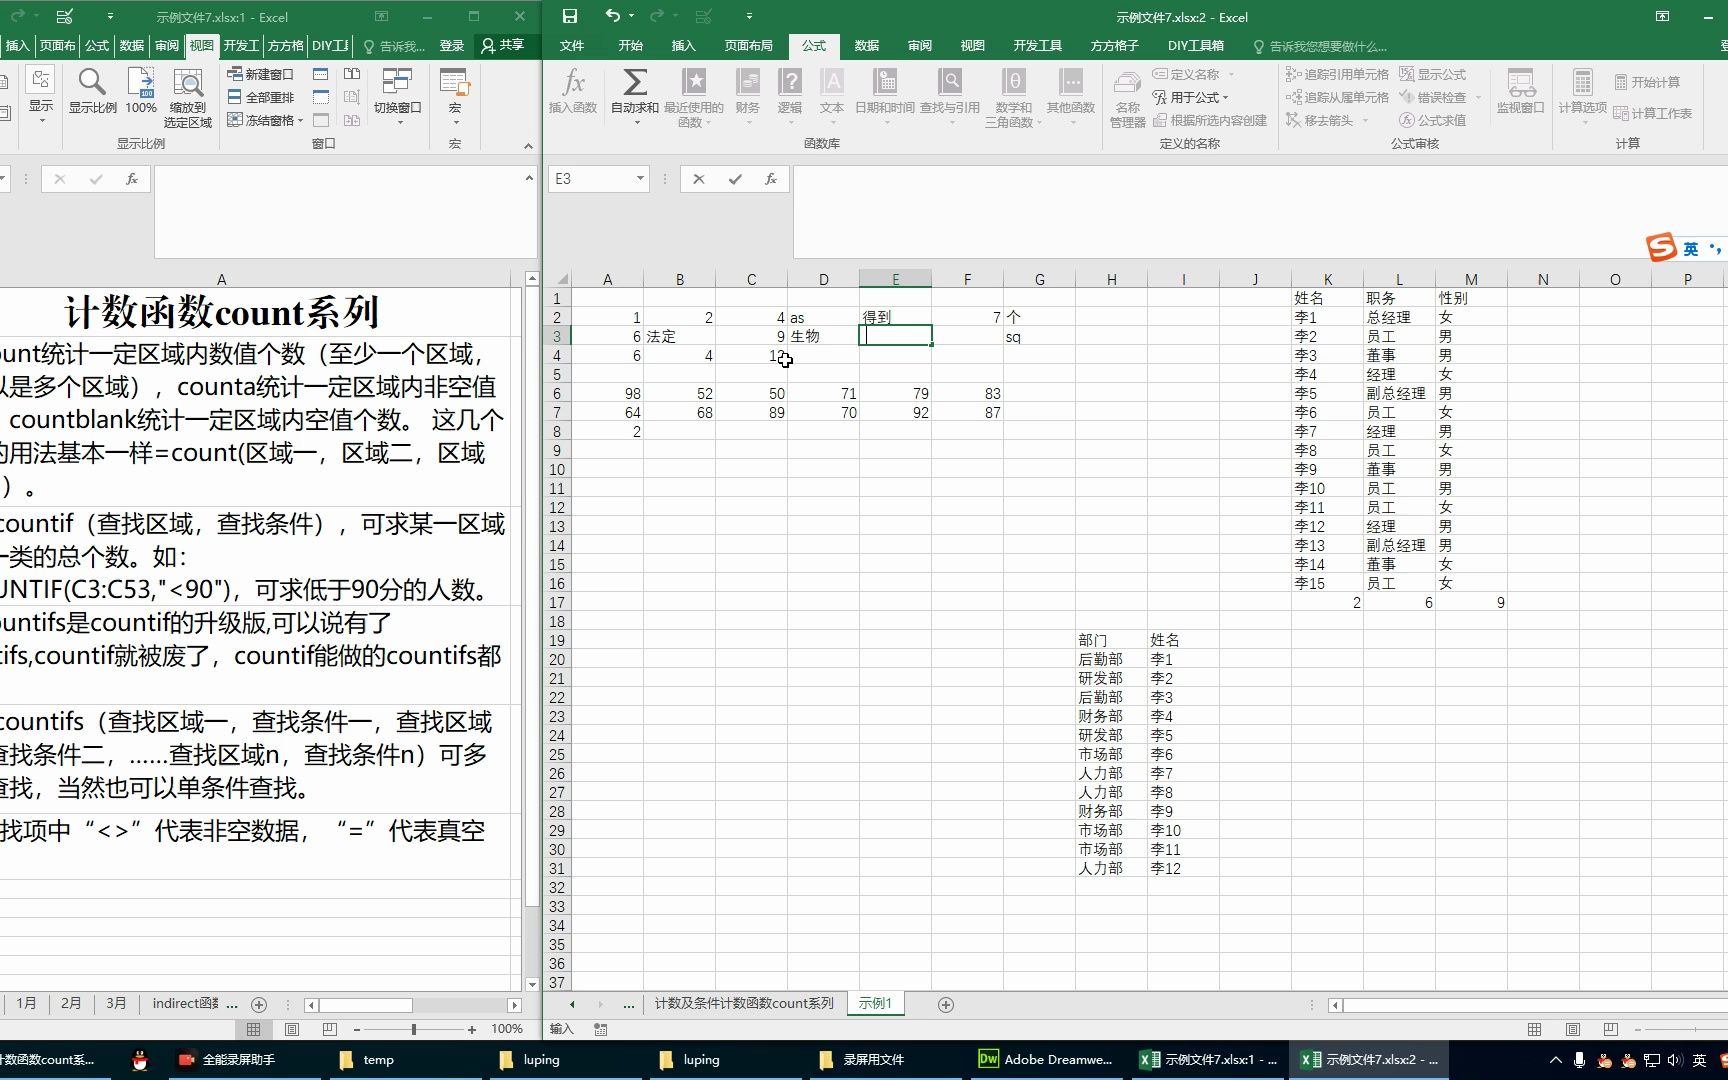Click the Tell Me search box in the right window

1320,46
